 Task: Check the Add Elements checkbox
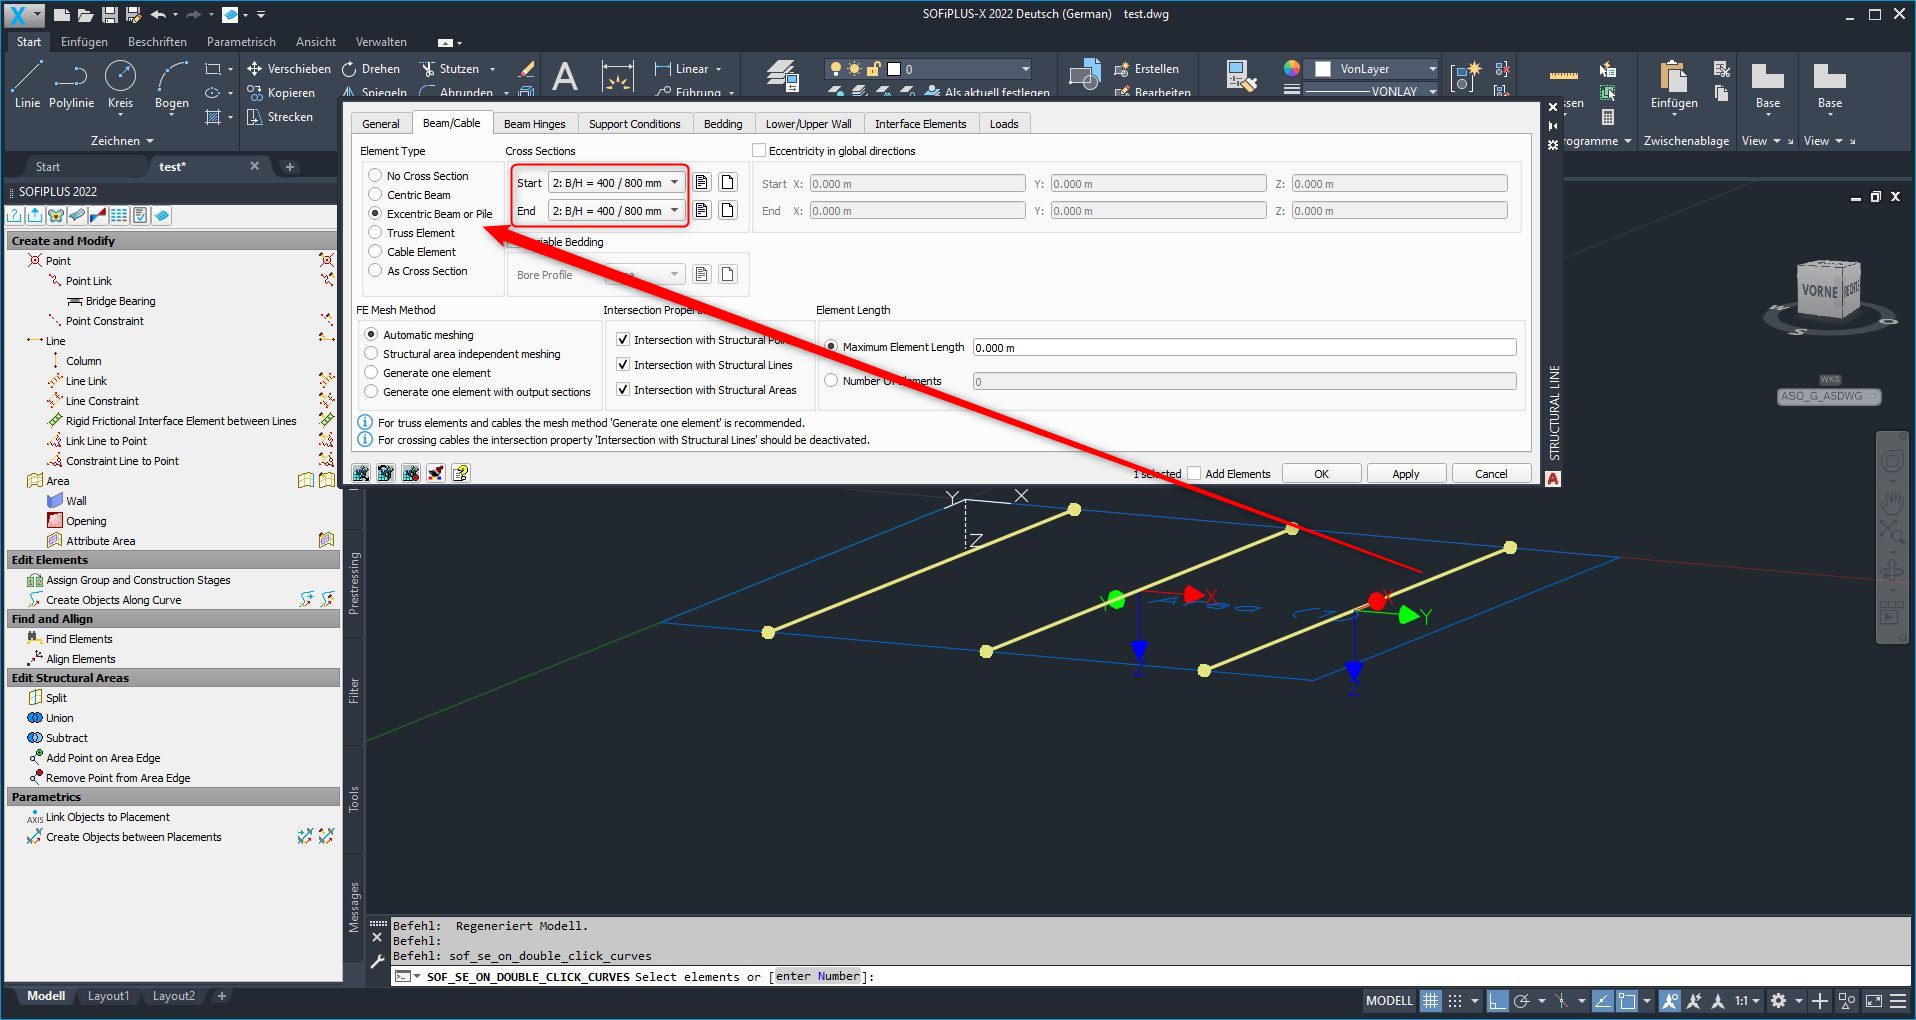click(1194, 474)
